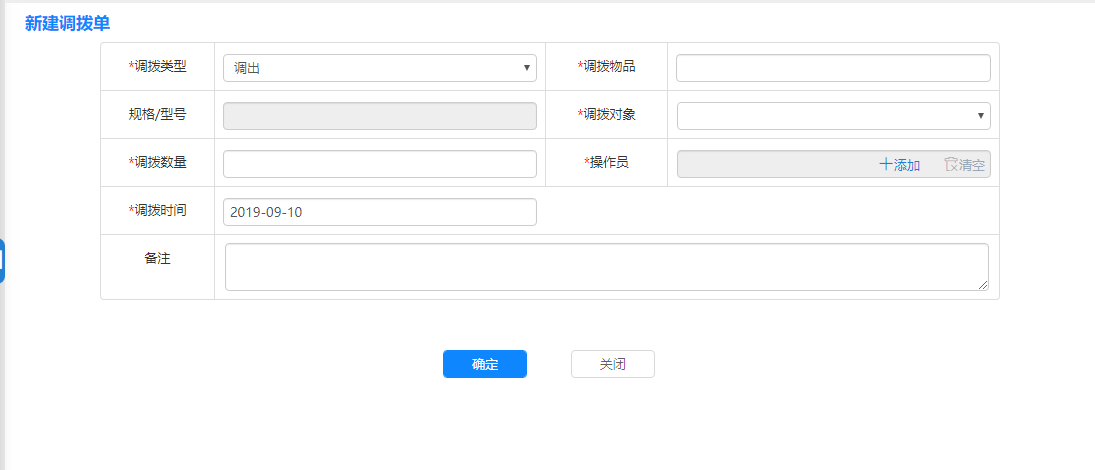Viewport: 1095px width, 470px height.
Task: Click the 调拨对象 field label
Action: (x=608, y=115)
